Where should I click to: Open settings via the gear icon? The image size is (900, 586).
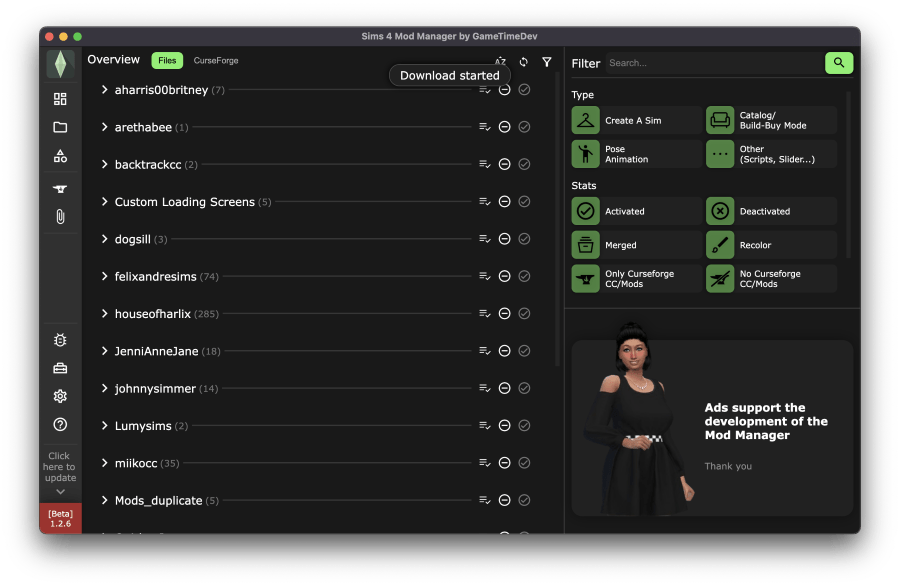(60, 397)
